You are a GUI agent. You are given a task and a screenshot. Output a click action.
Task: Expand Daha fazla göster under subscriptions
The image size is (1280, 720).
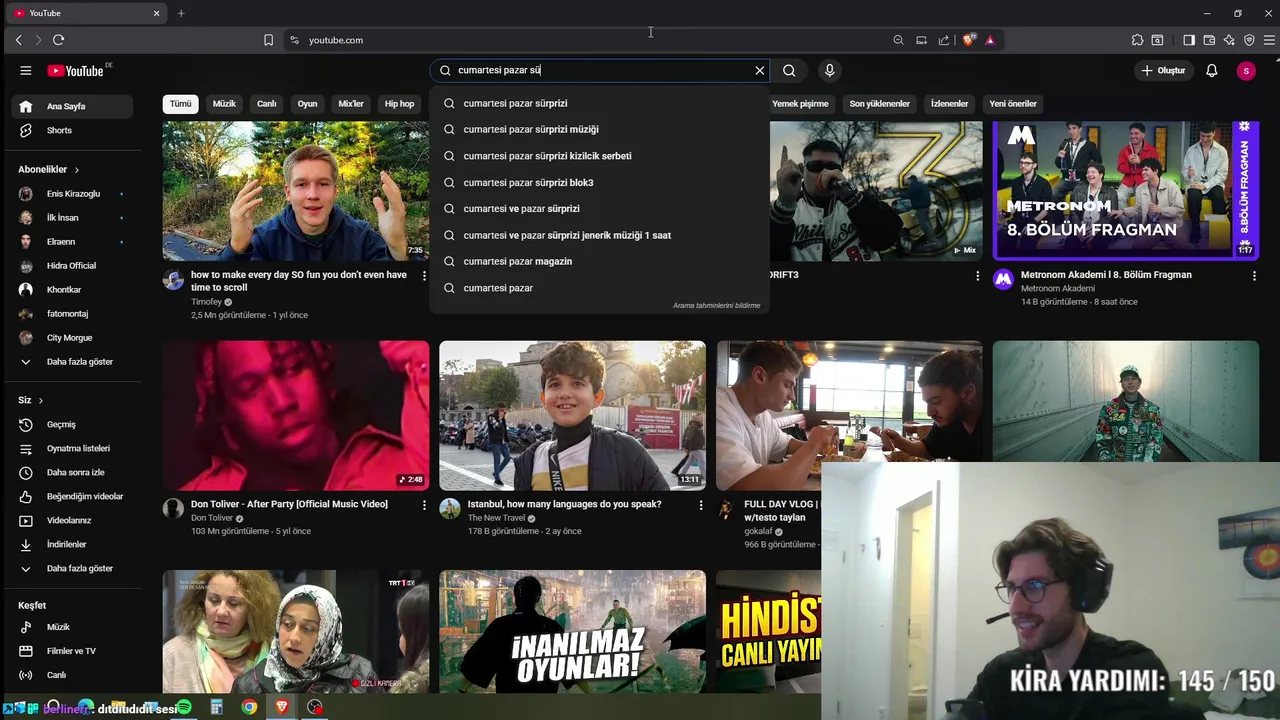click(72, 362)
